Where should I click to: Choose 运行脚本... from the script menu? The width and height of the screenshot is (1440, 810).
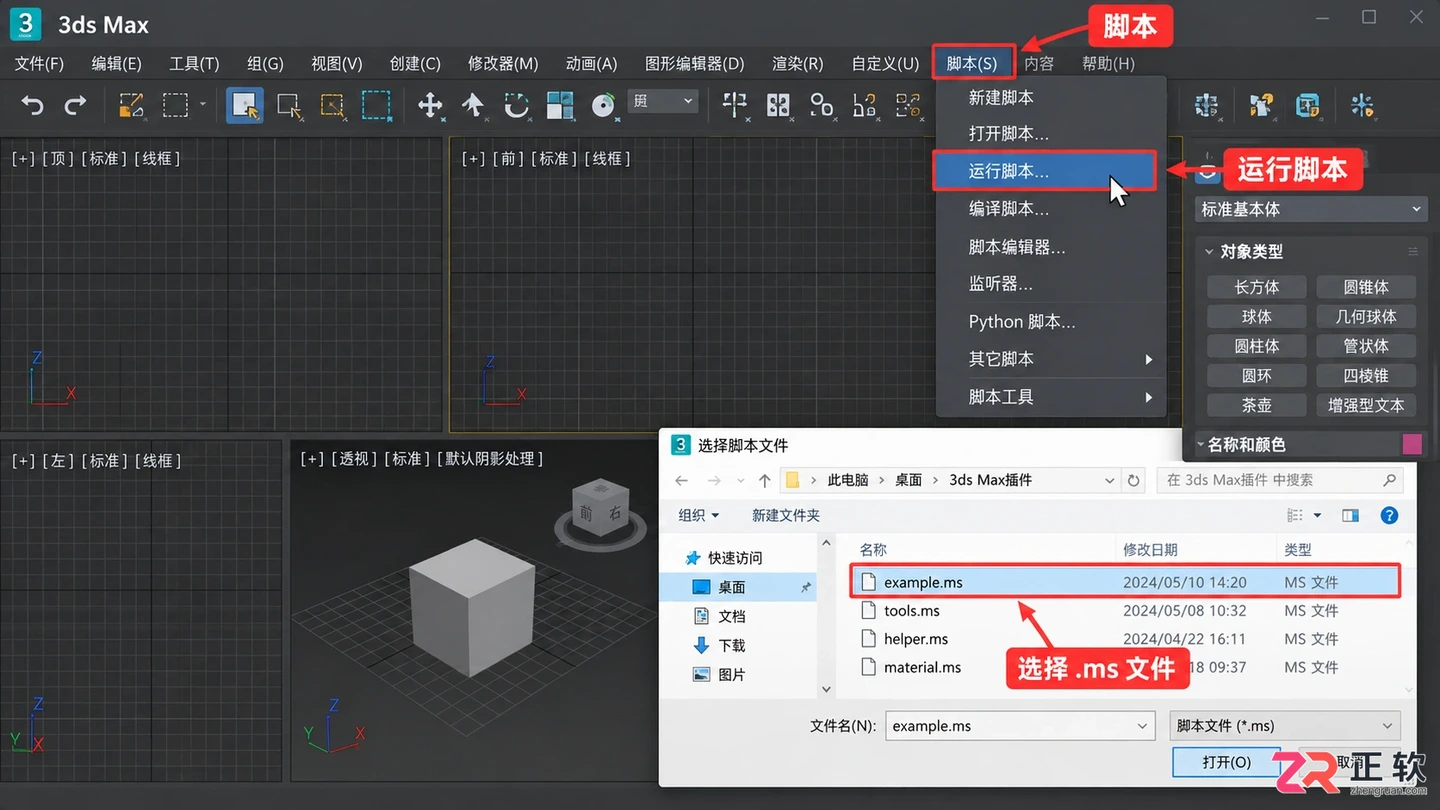[x=1045, y=171]
